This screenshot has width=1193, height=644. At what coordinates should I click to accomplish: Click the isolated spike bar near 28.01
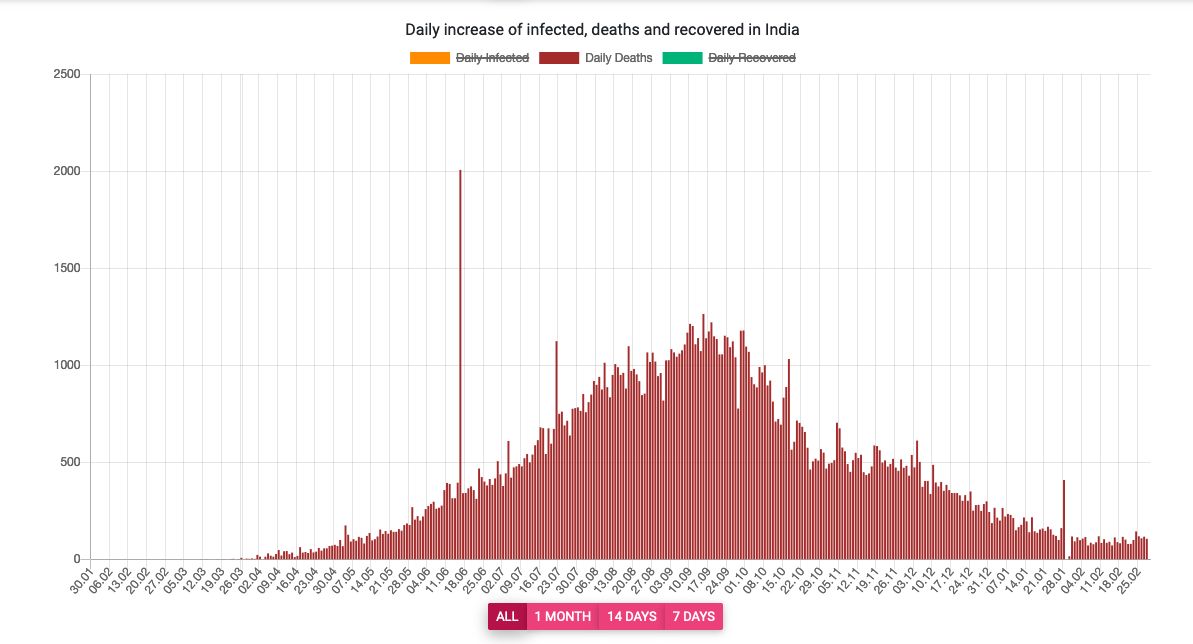(x=1064, y=520)
